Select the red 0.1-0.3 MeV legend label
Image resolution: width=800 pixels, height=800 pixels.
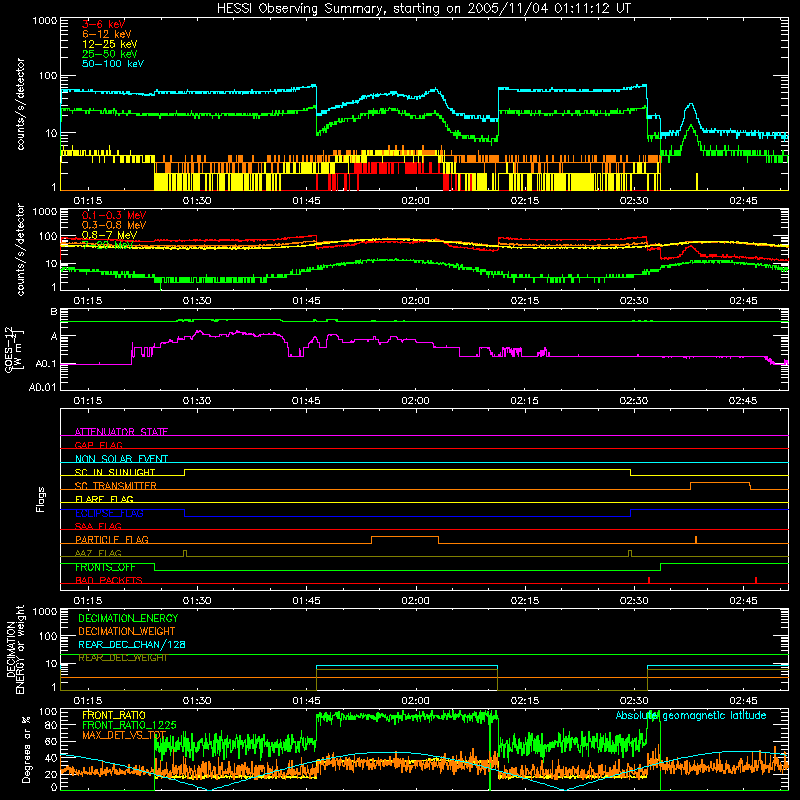[x=114, y=215]
